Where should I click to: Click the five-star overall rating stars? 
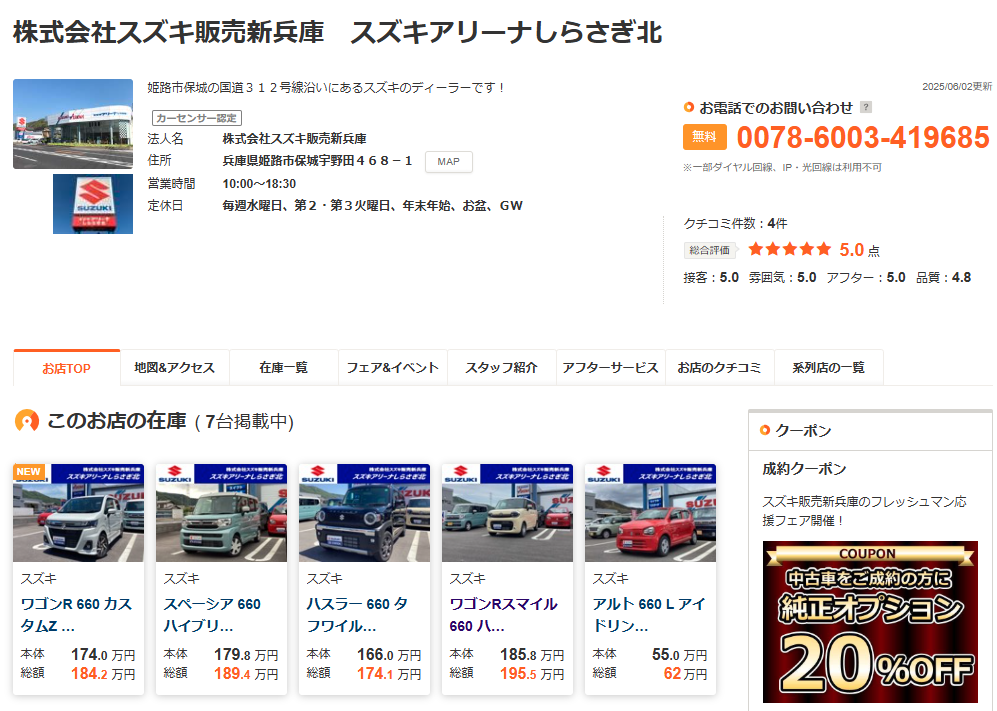789,250
